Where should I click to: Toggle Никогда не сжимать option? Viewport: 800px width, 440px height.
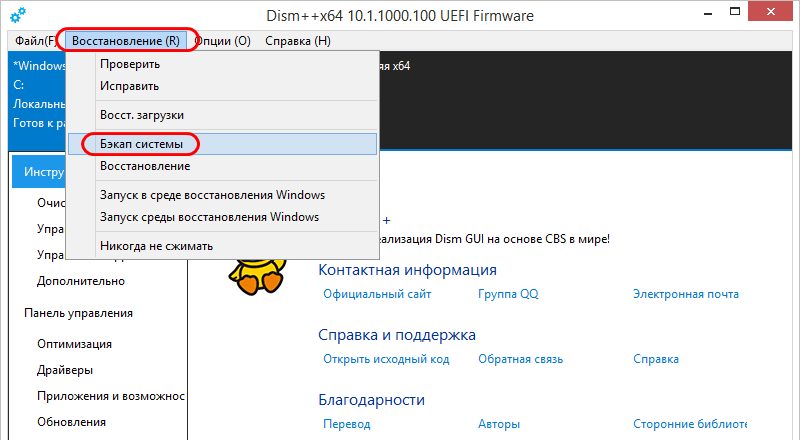click(x=222, y=247)
